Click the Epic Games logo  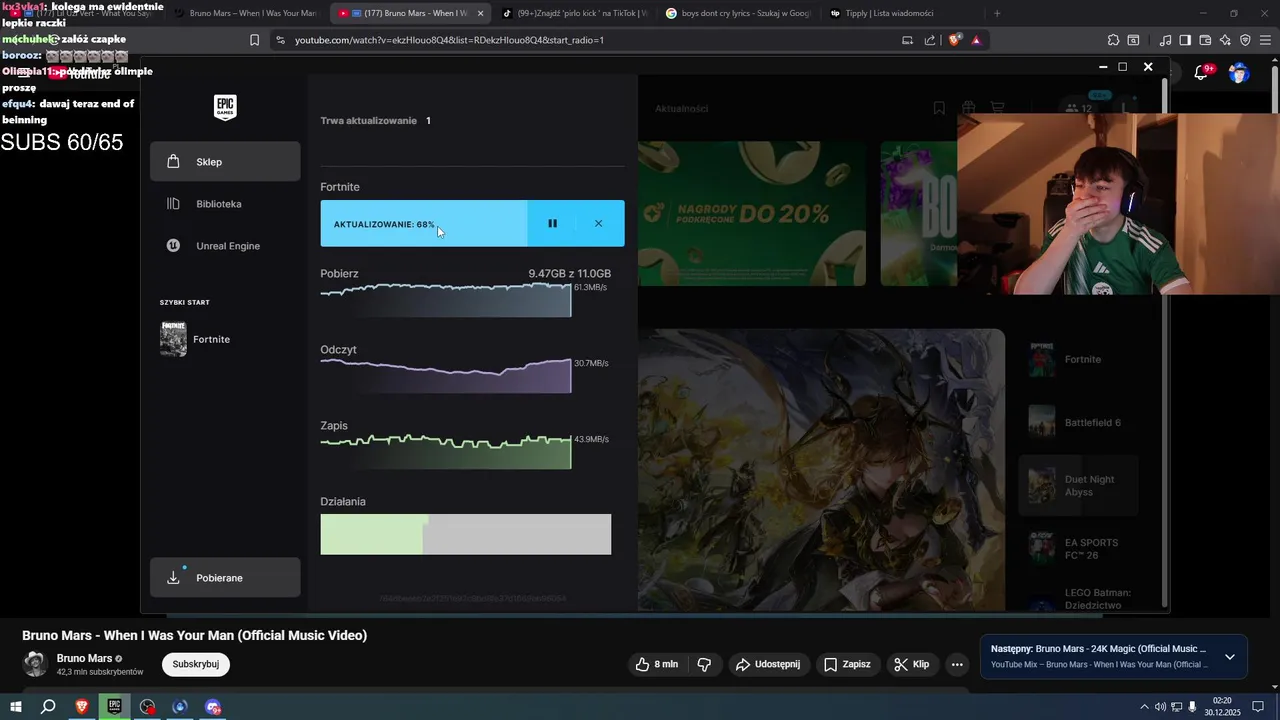click(225, 107)
